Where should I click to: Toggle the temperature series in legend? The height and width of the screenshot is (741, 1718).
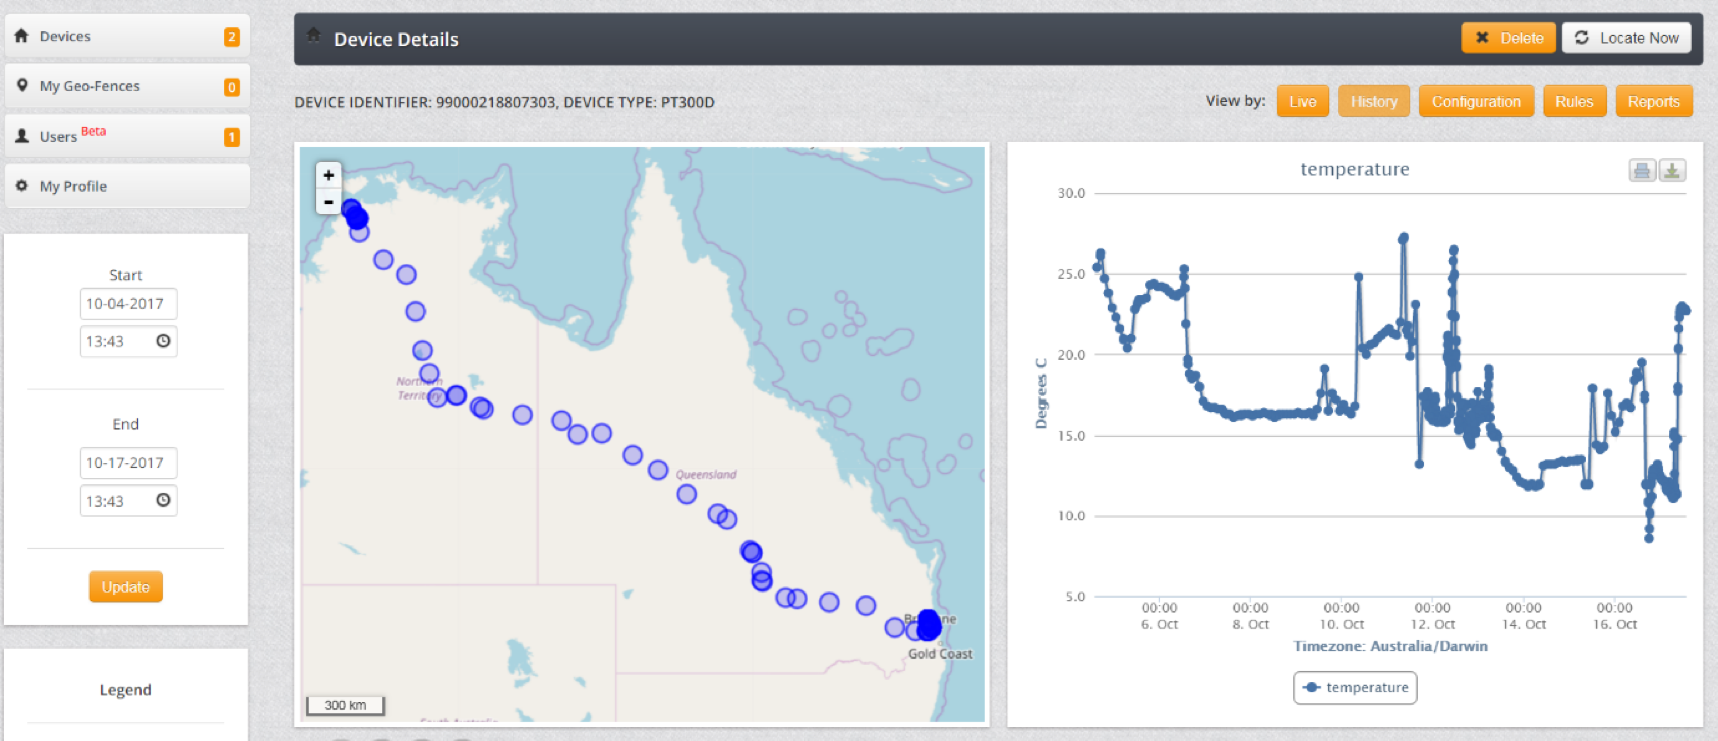coord(1355,687)
